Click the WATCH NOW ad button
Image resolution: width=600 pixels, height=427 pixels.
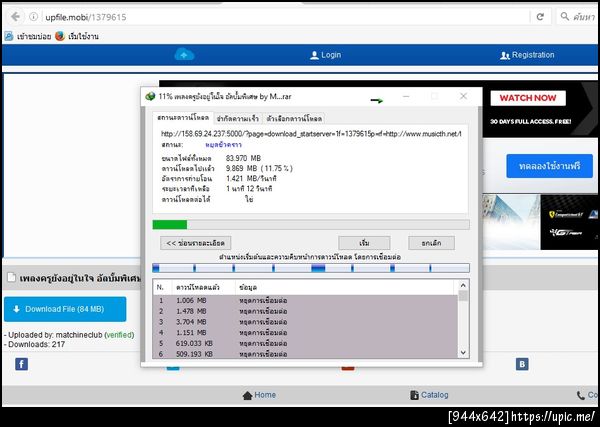[x=528, y=98]
